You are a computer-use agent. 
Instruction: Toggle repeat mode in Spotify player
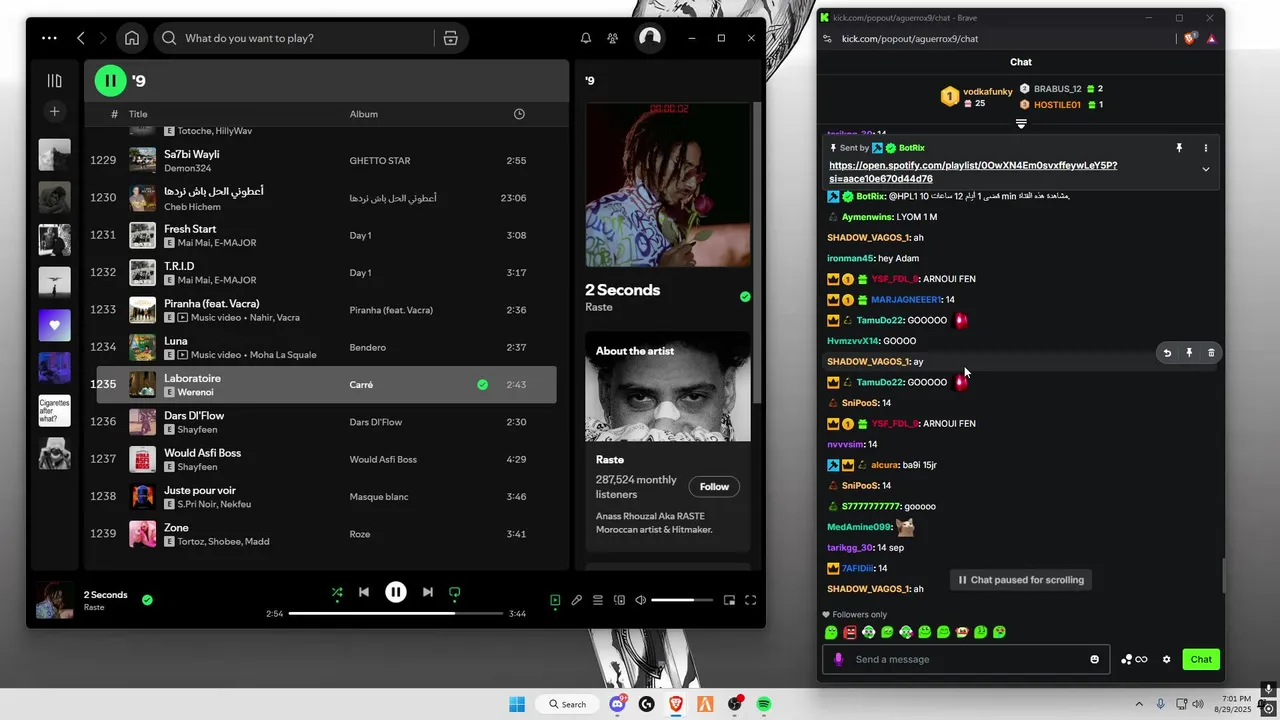point(455,592)
